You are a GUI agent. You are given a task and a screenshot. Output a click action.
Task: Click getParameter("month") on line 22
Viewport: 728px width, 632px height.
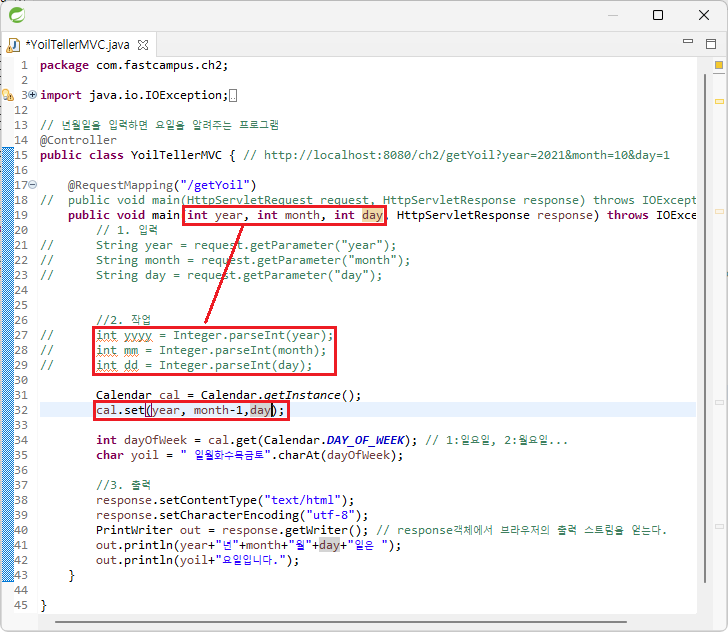(x=325, y=260)
